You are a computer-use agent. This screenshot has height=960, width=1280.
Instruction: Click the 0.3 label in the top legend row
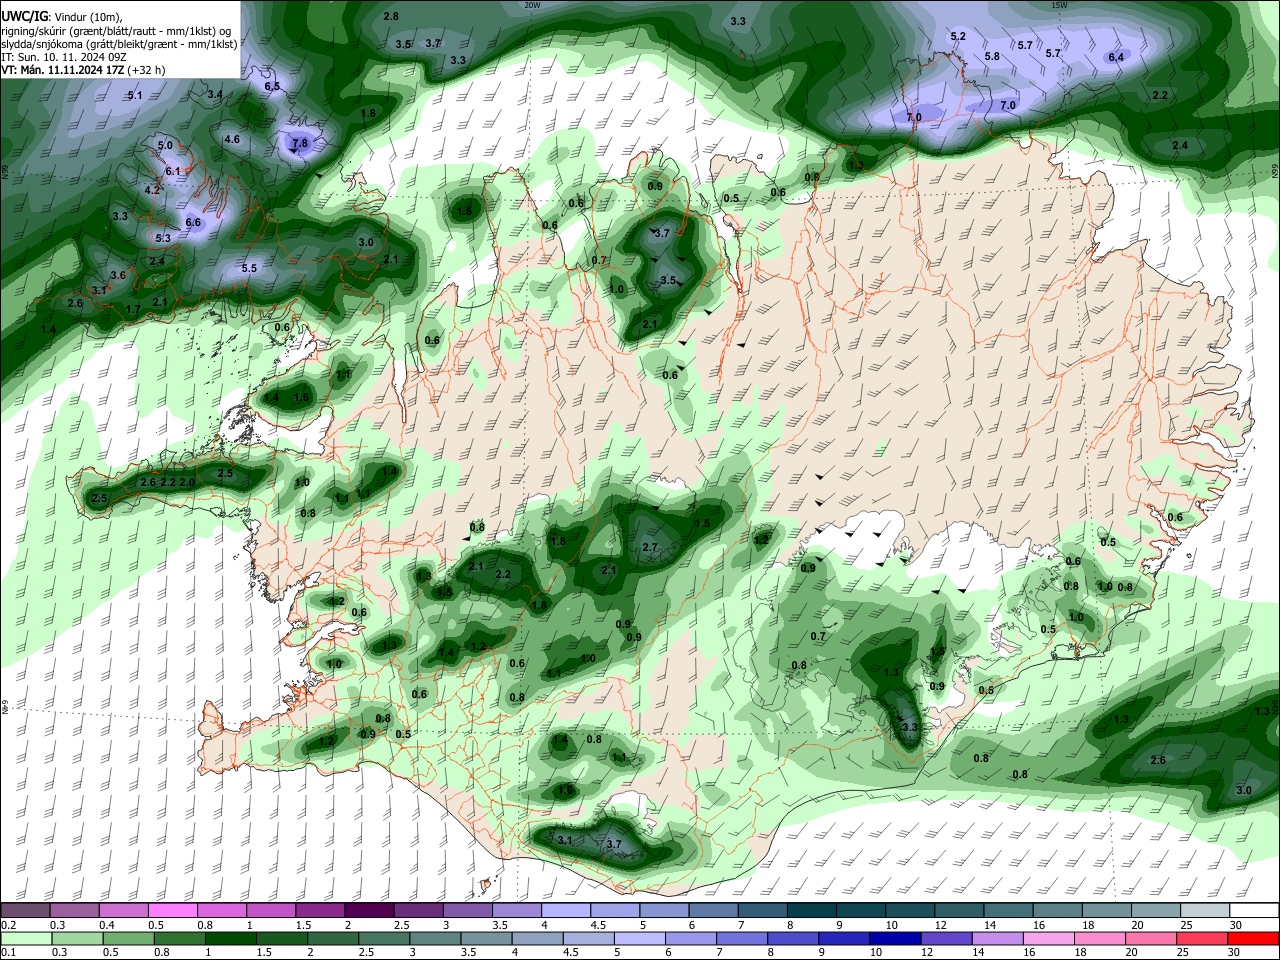58,925
